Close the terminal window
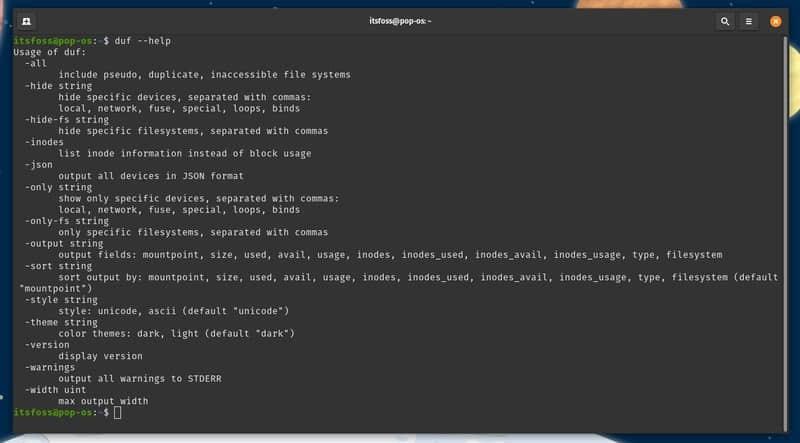The image size is (800, 443). (774, 20)
